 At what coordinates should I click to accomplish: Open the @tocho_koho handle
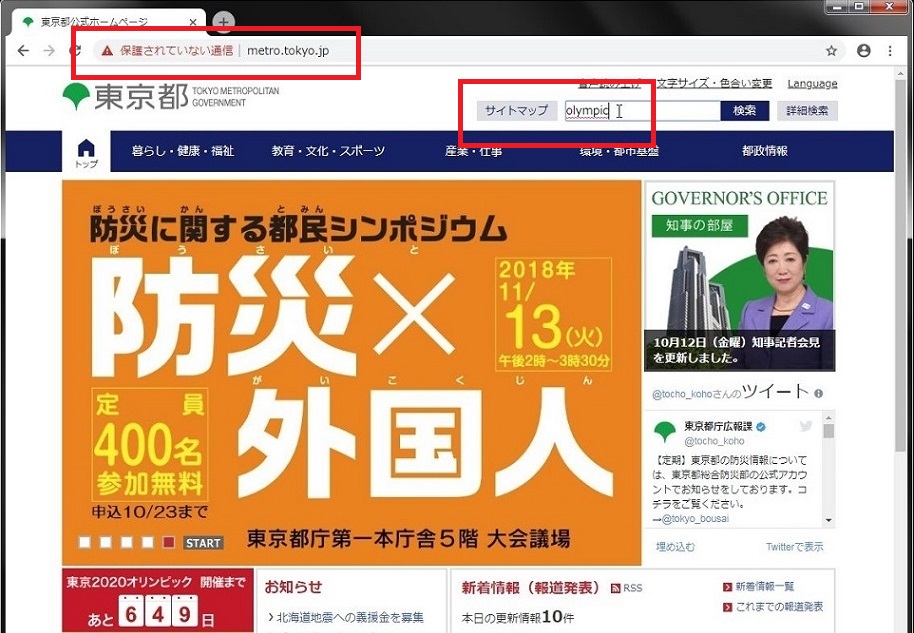pyautogui.click(x=714, y=441)
